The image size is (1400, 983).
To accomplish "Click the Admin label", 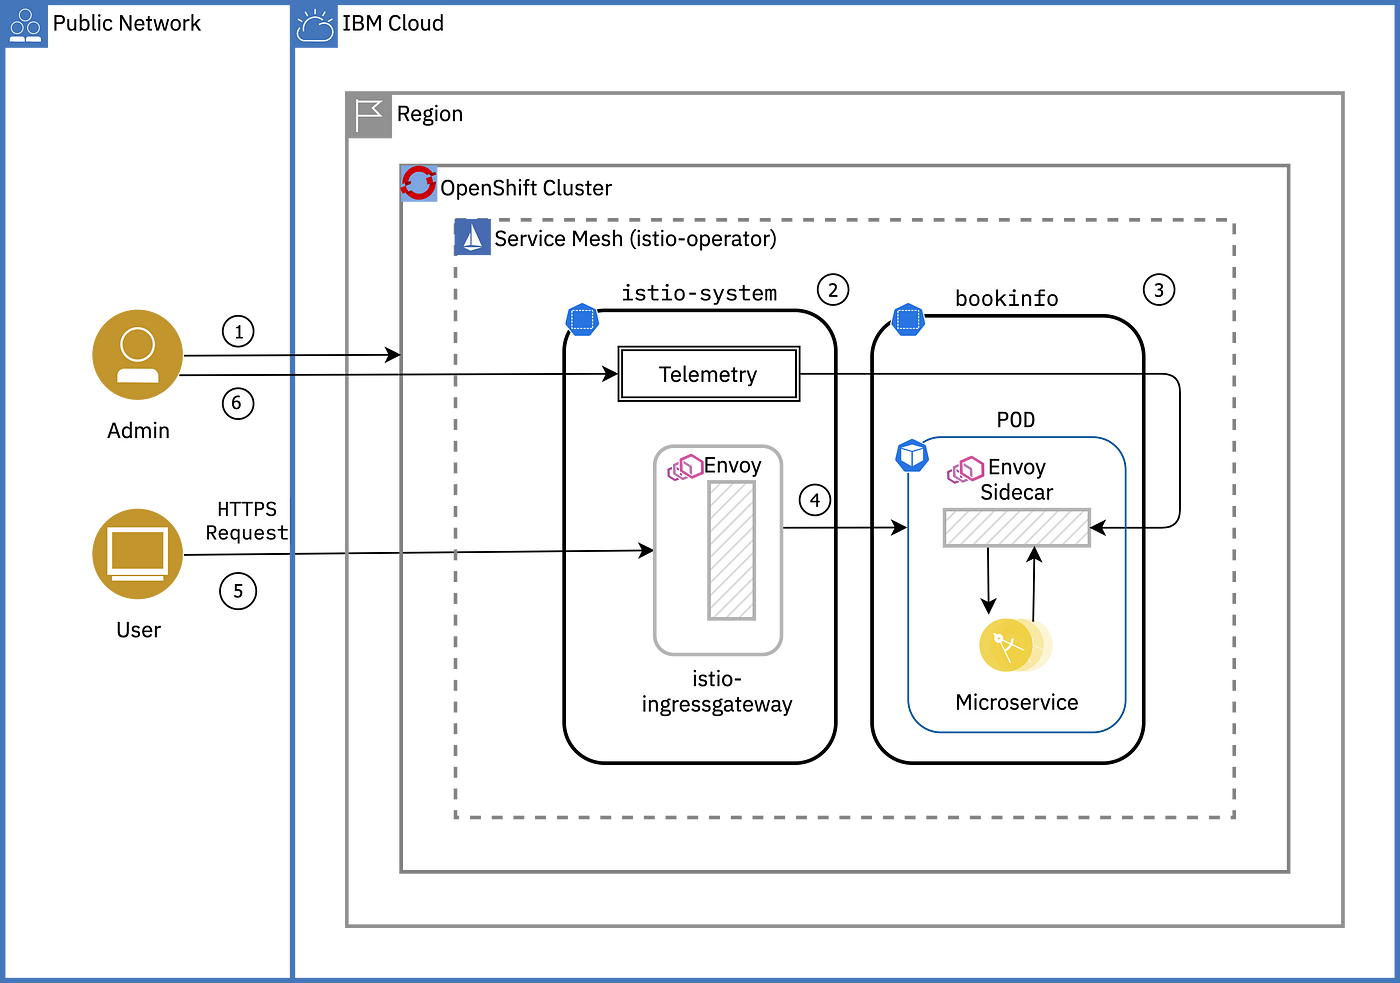I will (138, 430).
